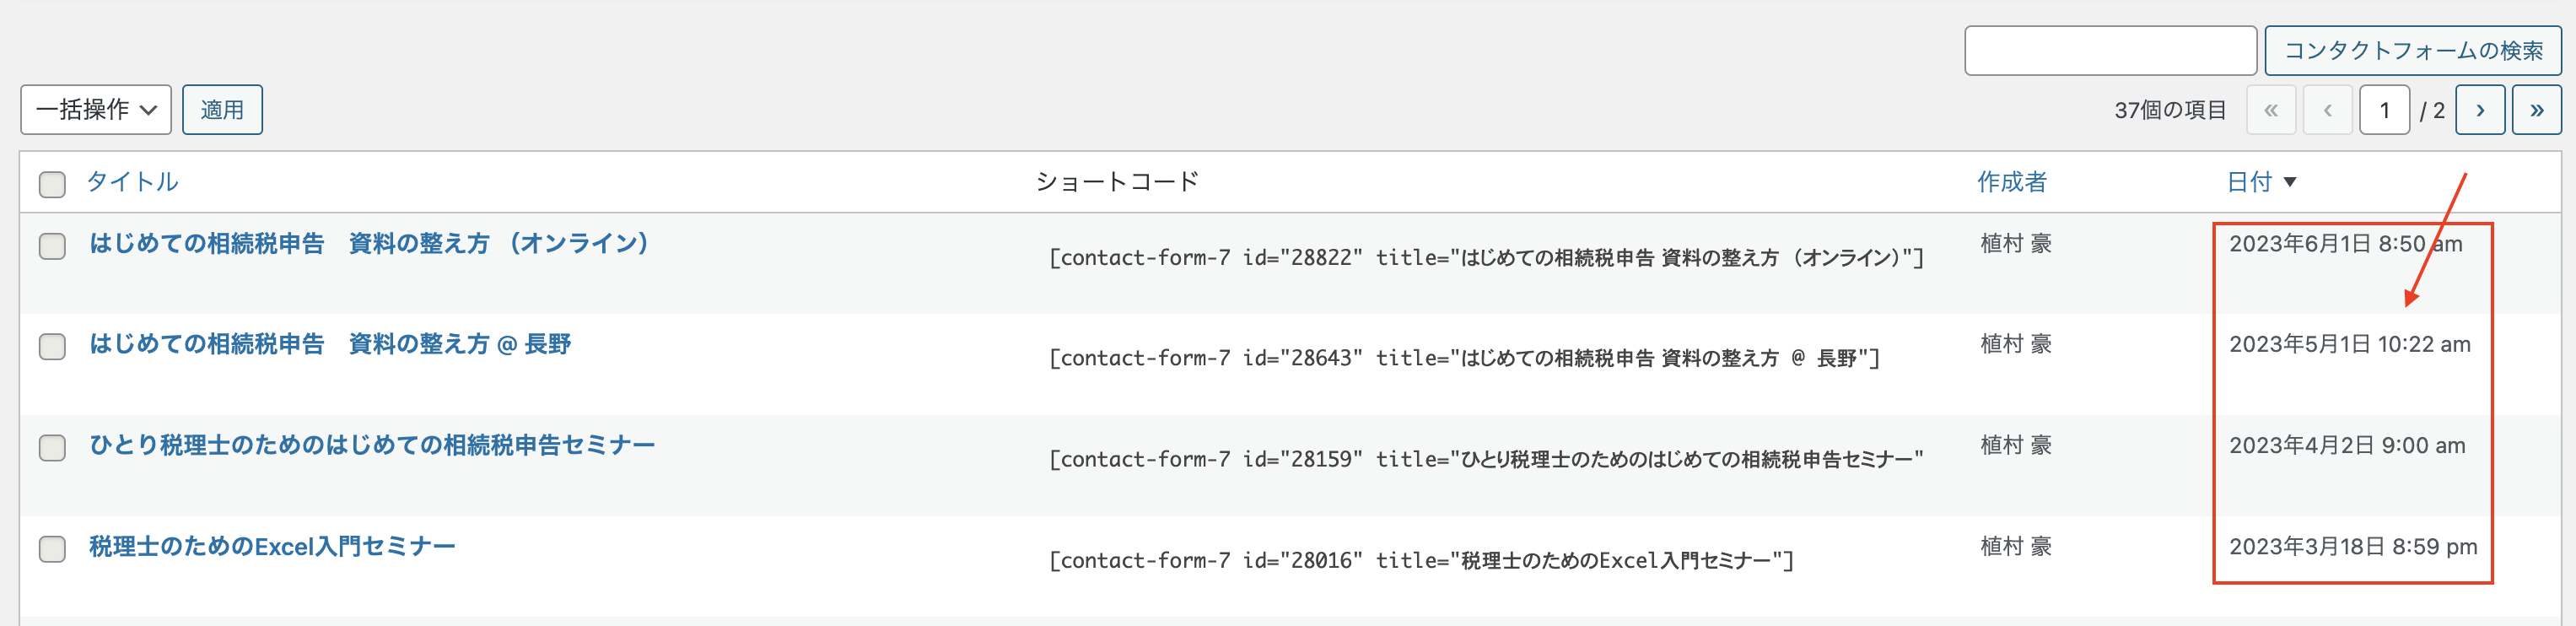
Task: Click the current page number field
Action: point(2385,110)
